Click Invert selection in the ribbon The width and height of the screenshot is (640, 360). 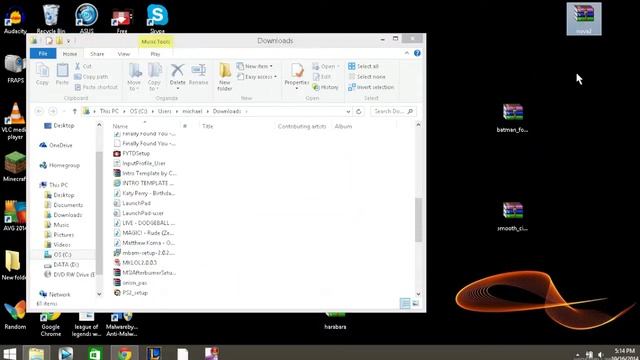click(371, 87)
